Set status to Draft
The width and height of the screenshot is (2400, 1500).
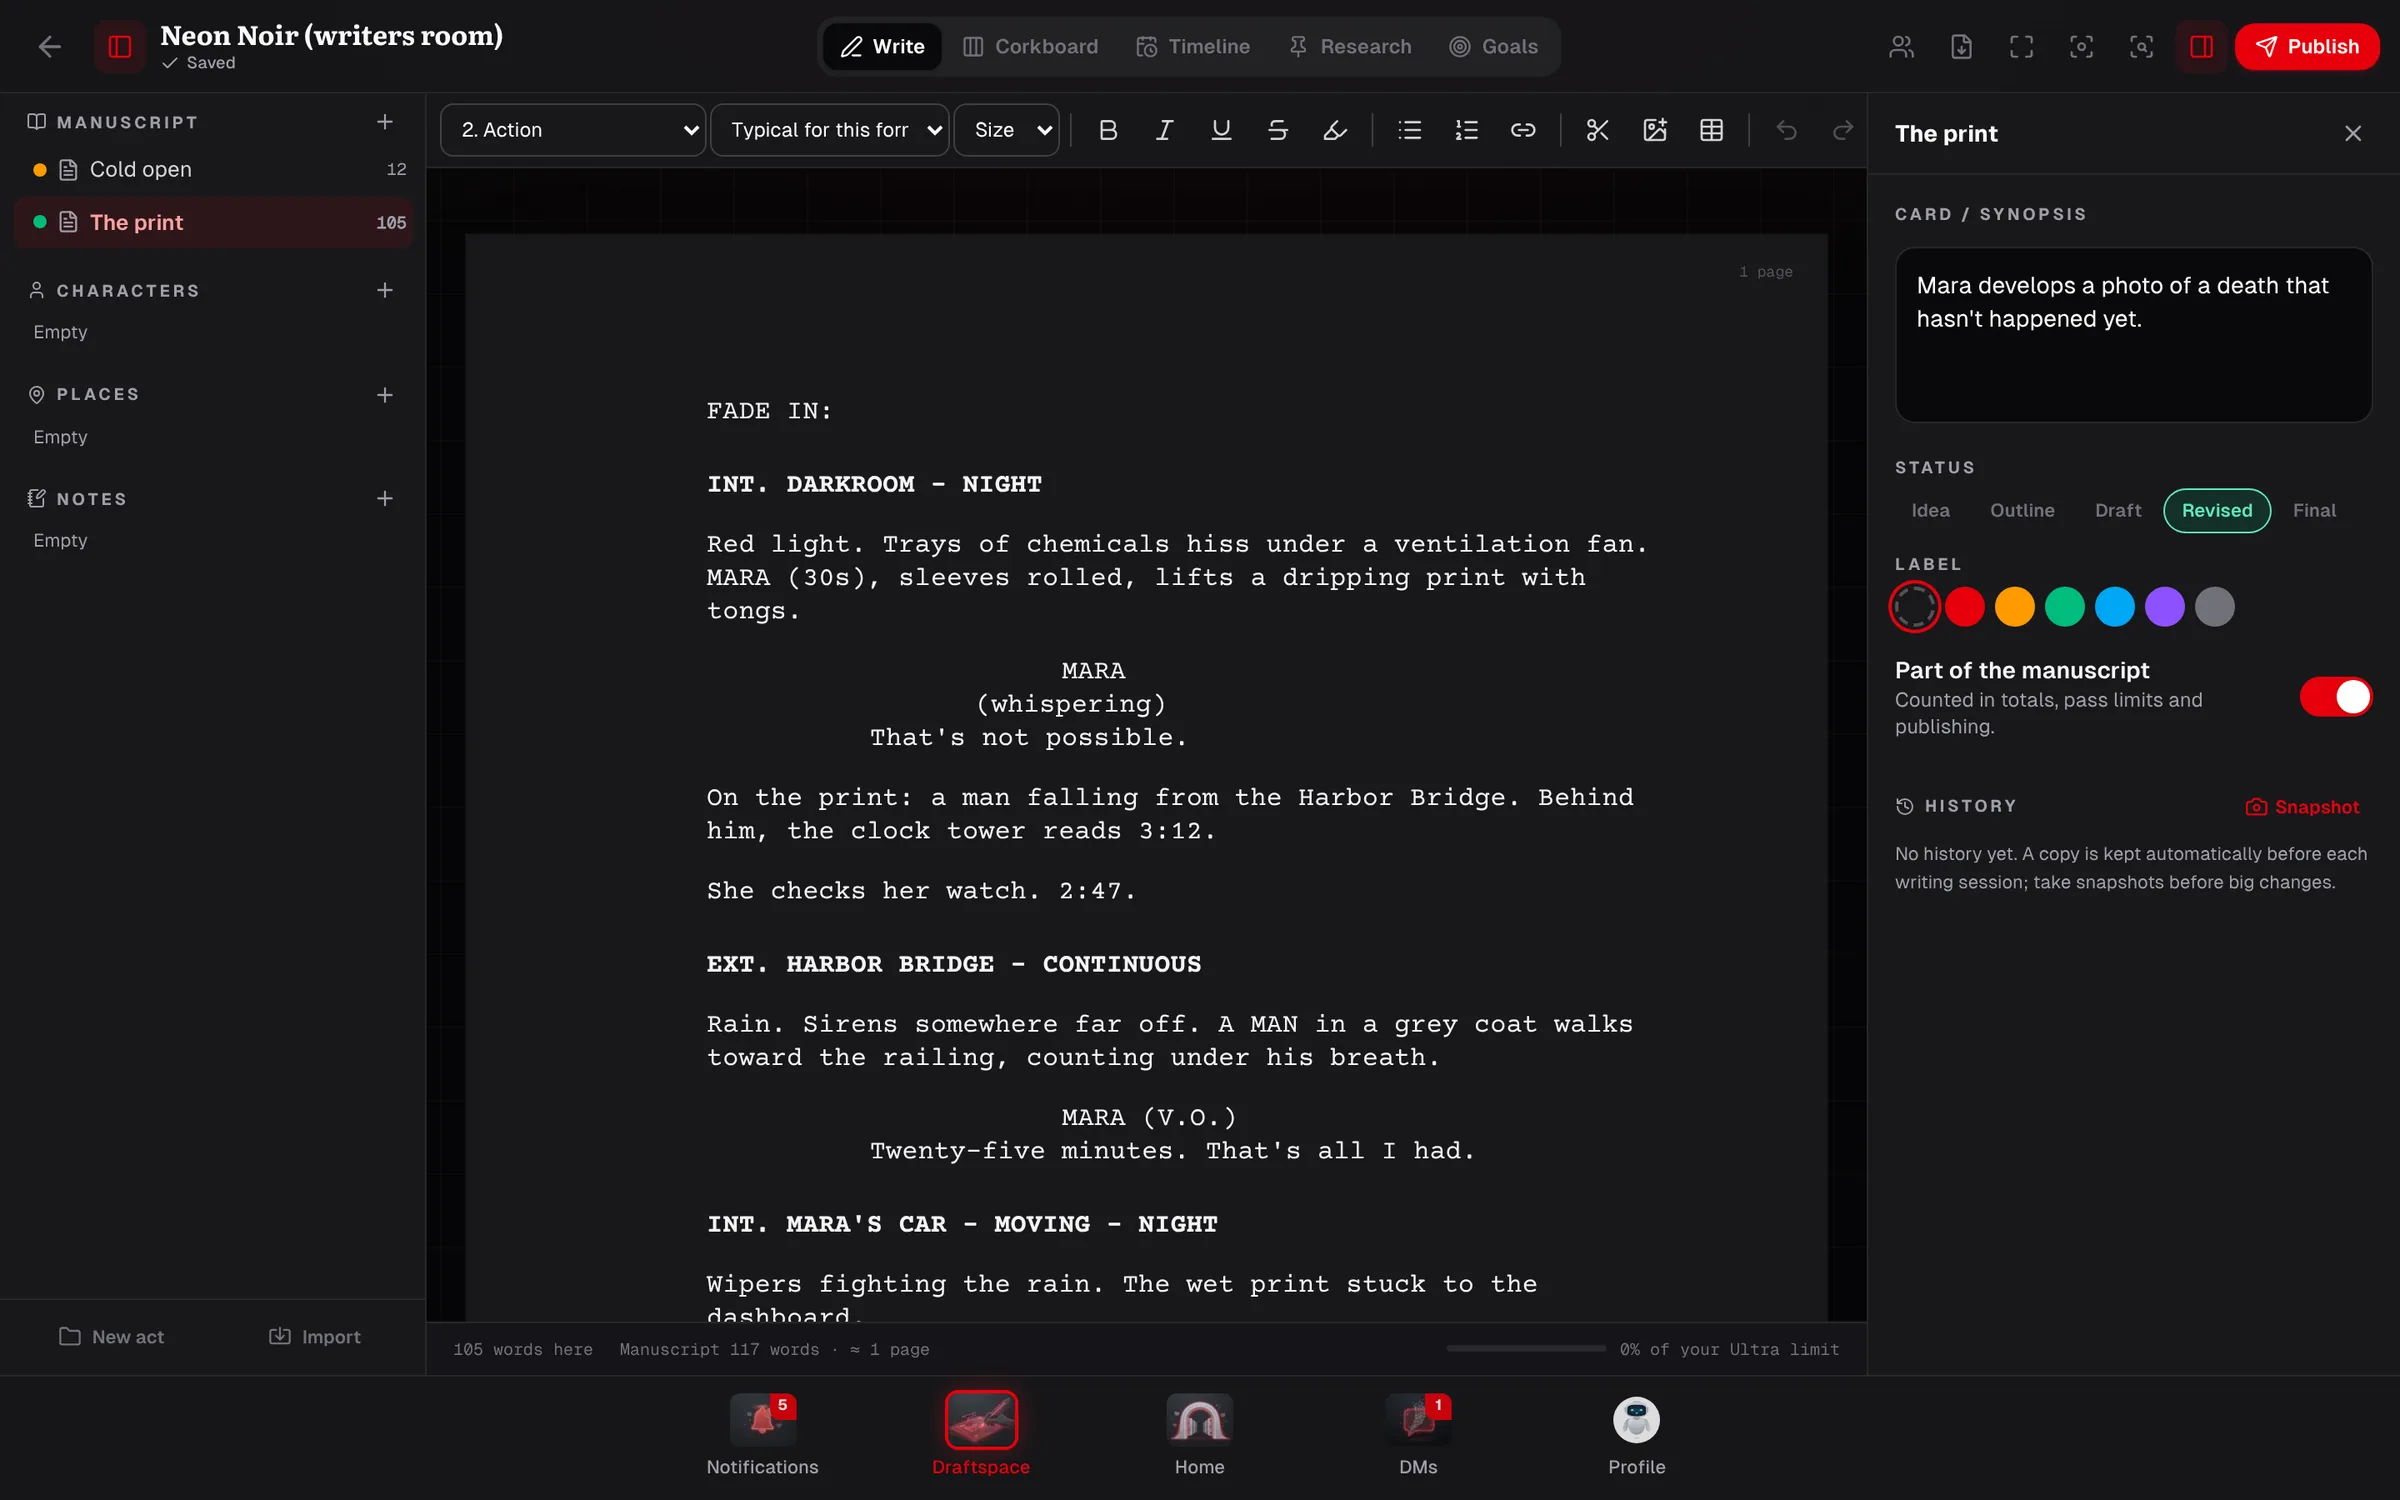pos(2118,511)
